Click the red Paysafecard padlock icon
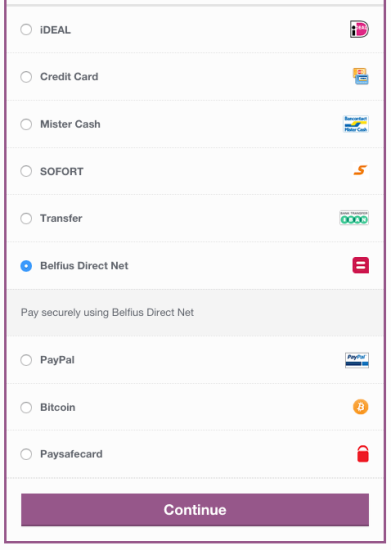 (363, 454)
